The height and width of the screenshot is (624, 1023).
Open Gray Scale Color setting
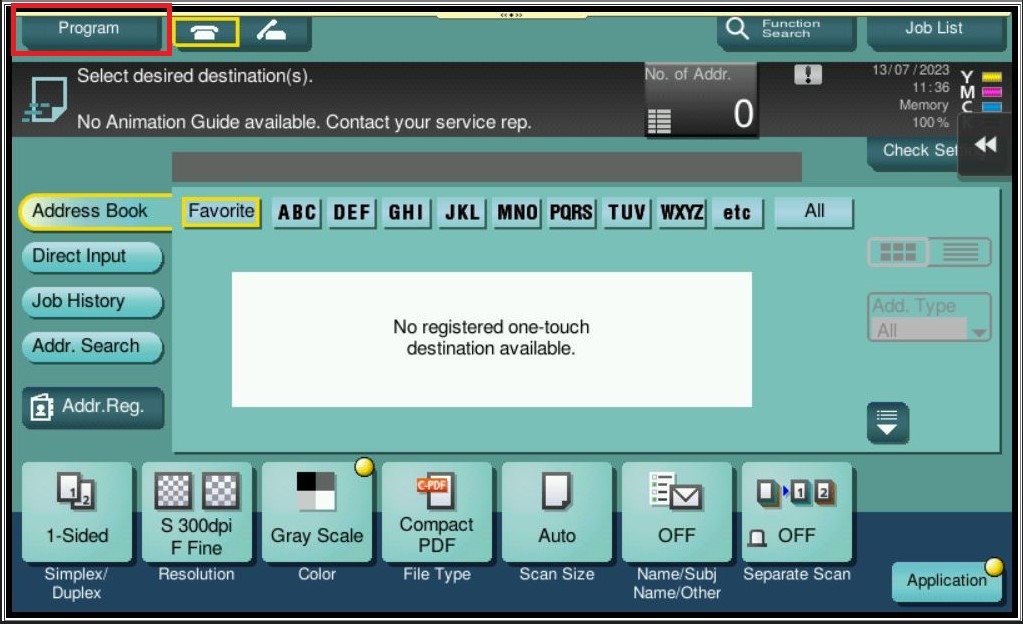coord(317,512)
